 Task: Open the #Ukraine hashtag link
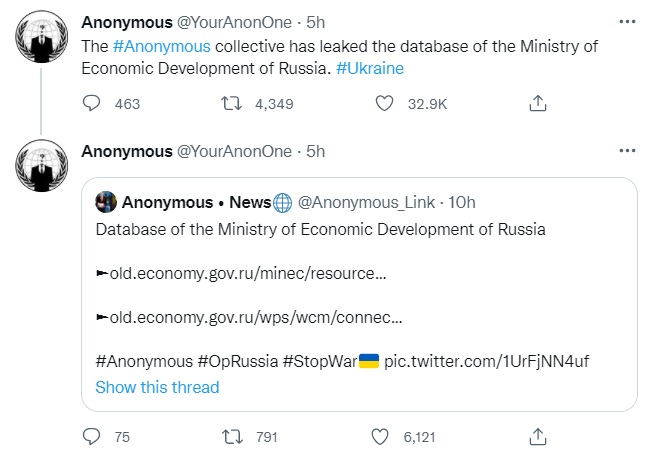(371, 68)
